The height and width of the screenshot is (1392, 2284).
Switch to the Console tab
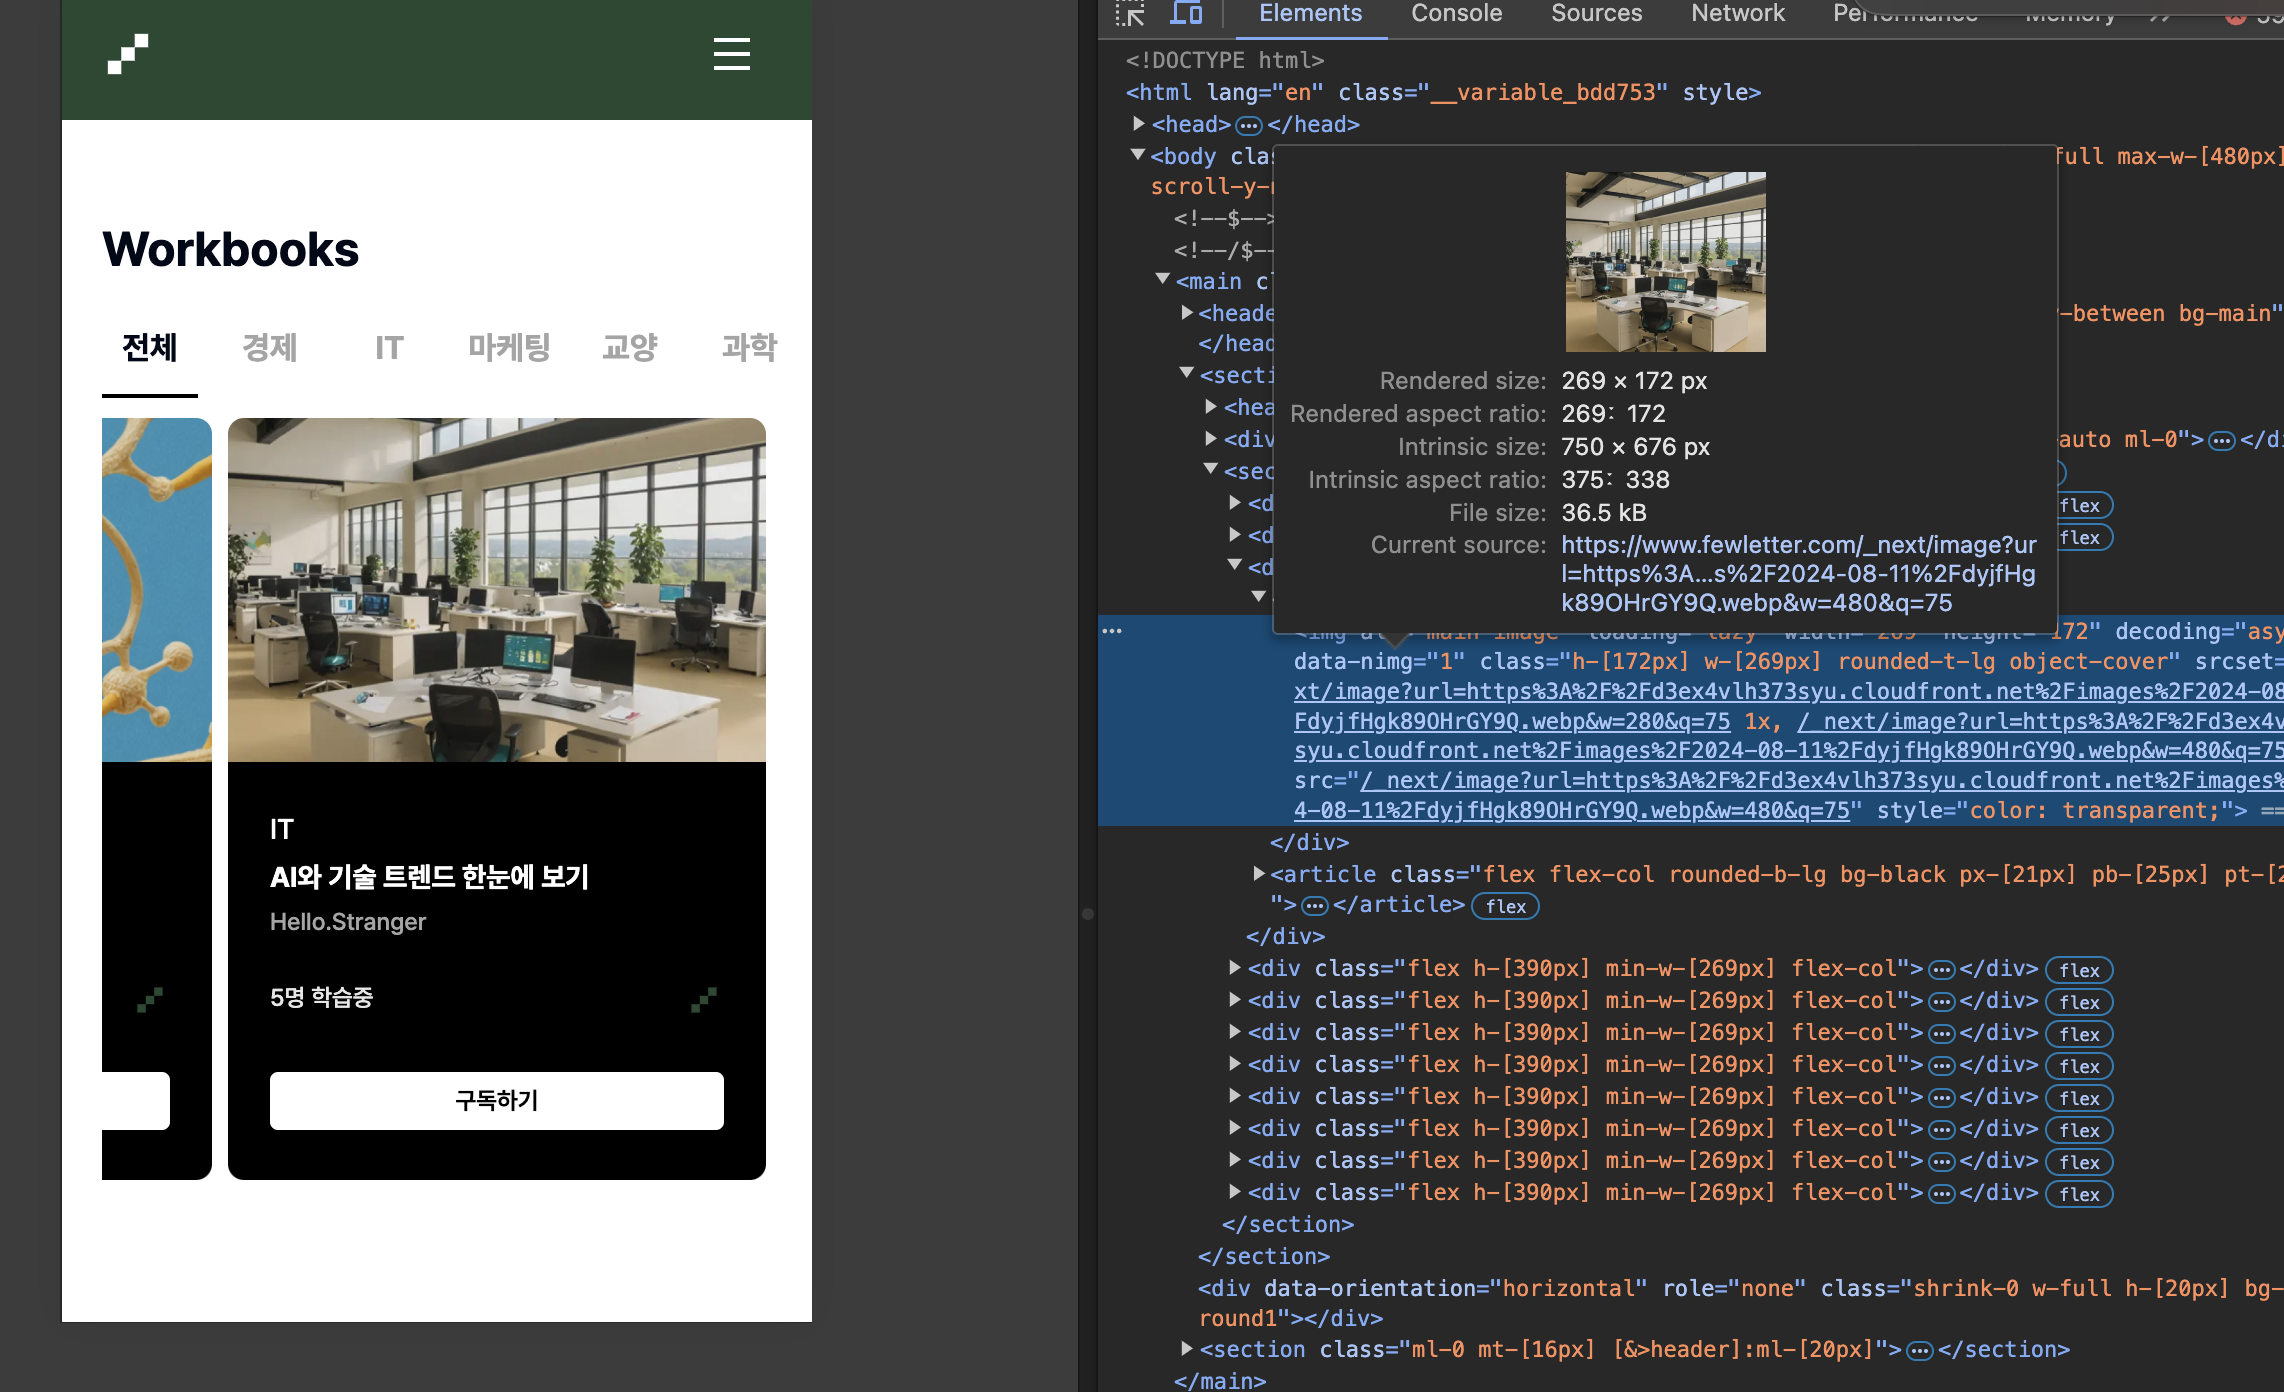pyautogui.click(x=1456, y=14)
